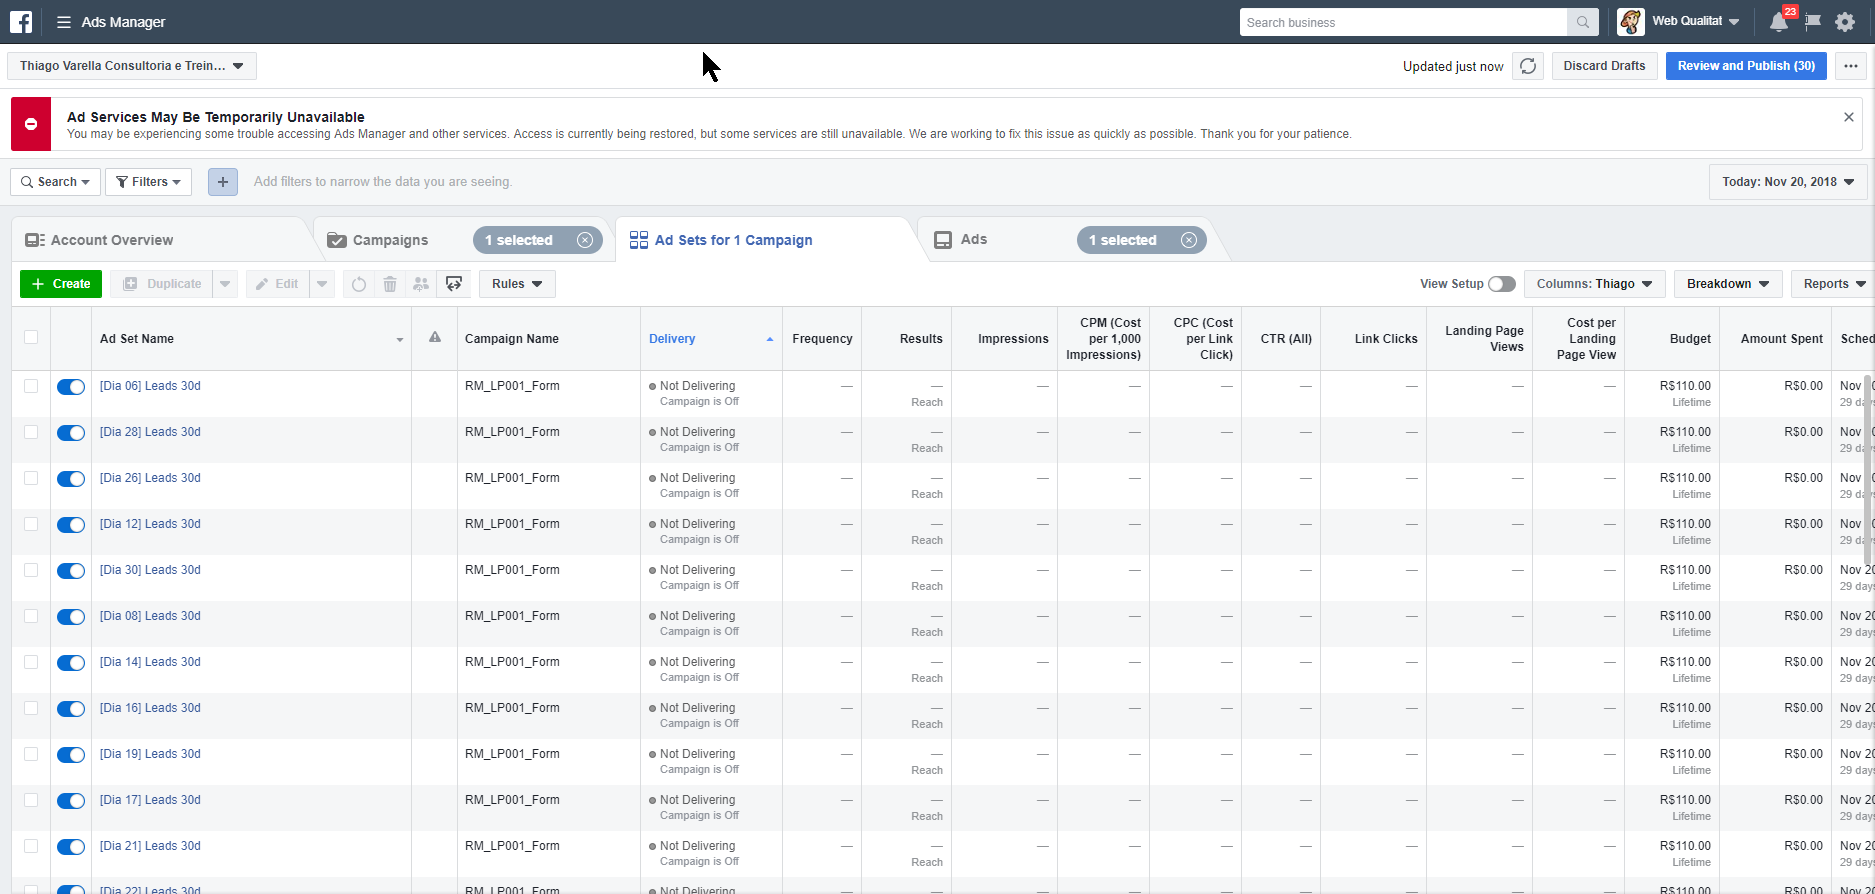Open the date range Today: Nov 20, 2018

1788,182
